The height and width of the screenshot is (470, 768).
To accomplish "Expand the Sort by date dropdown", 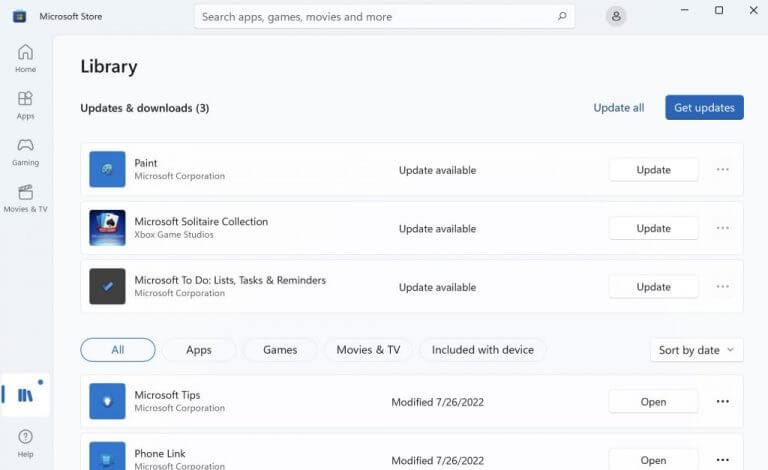I will pos(696,350).
